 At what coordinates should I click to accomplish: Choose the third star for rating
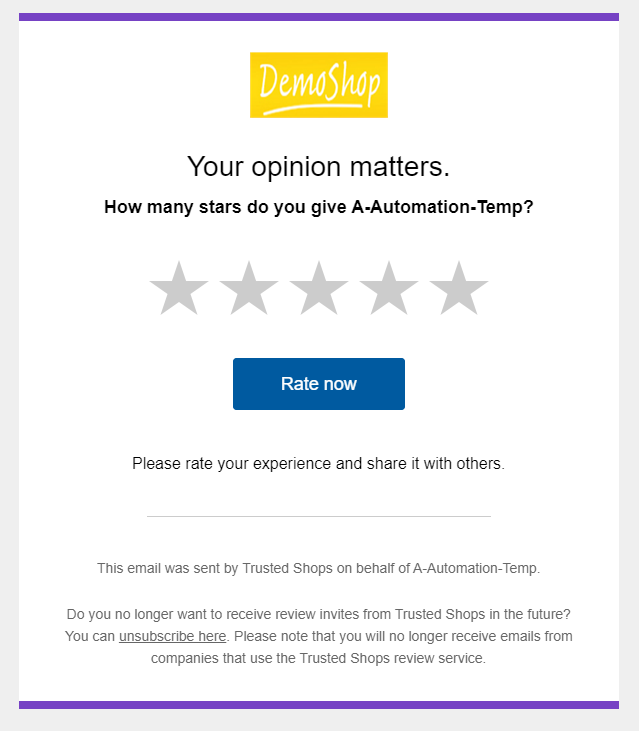click(x=319, y=289)
